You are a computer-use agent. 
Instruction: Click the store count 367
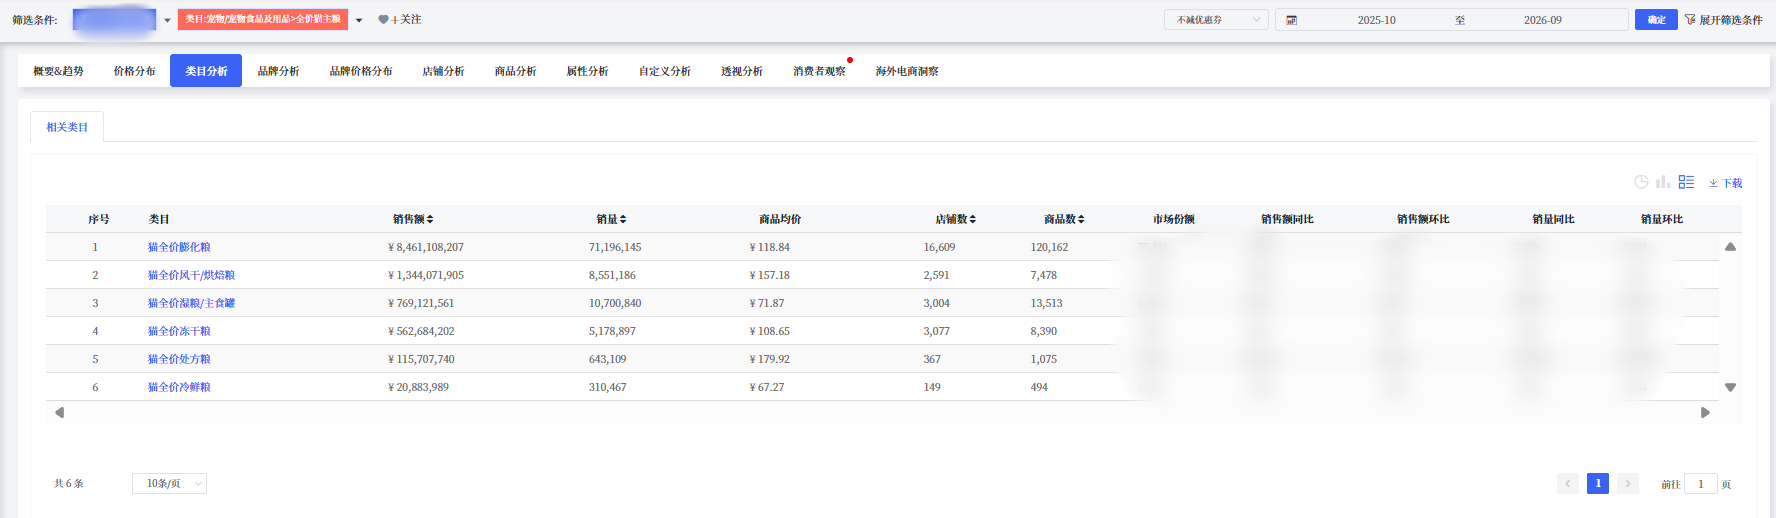pyautogui.click(x=932, y=359)
